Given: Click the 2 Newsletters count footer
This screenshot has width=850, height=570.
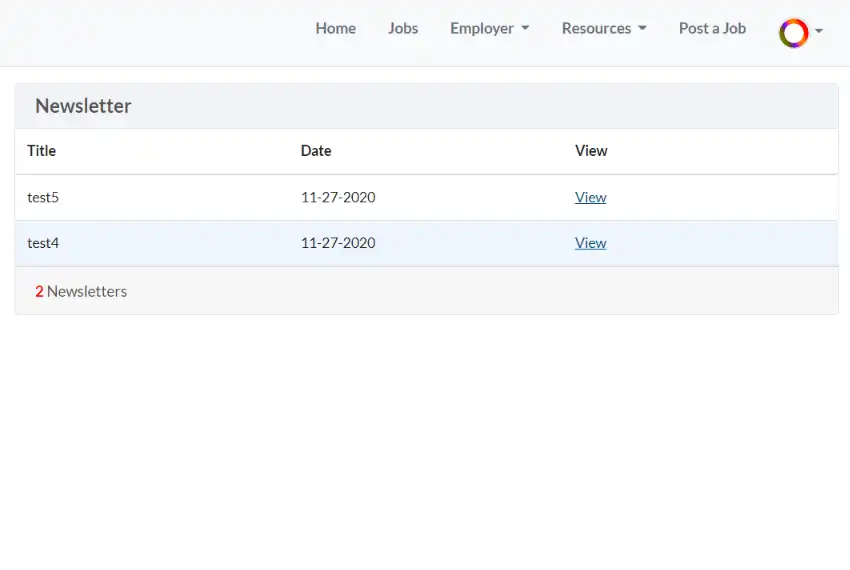Looking at the screenshot, I should (81, 291).
